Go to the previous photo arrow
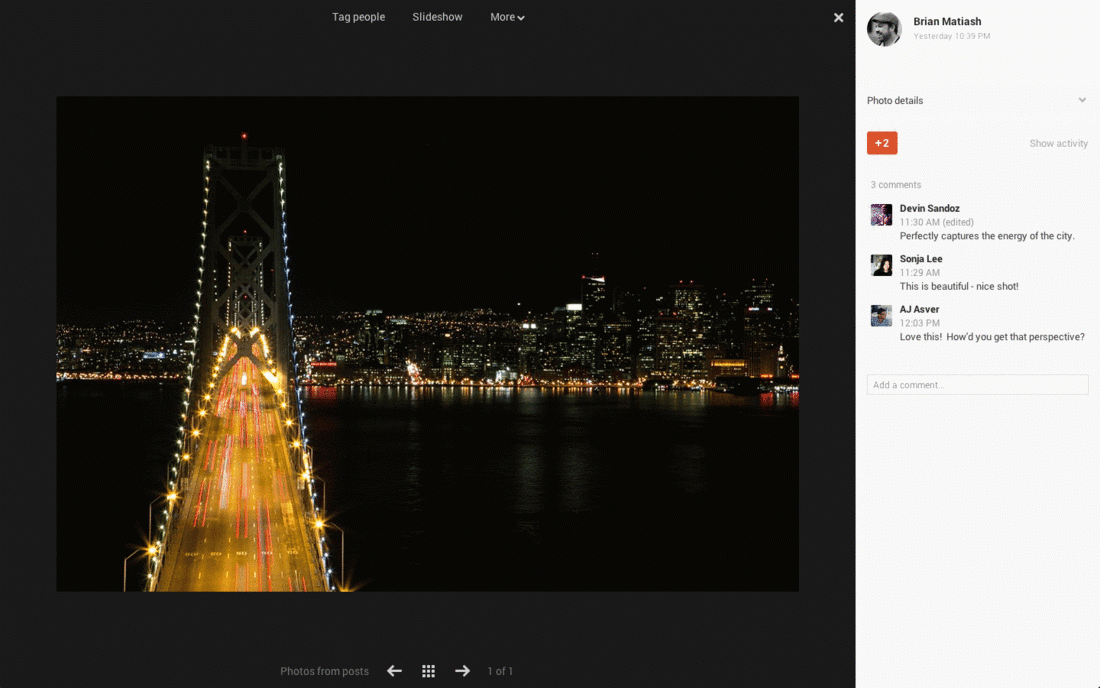This screenshot has width=1100, height=688. pyautogui.click(x=394, y=671)
